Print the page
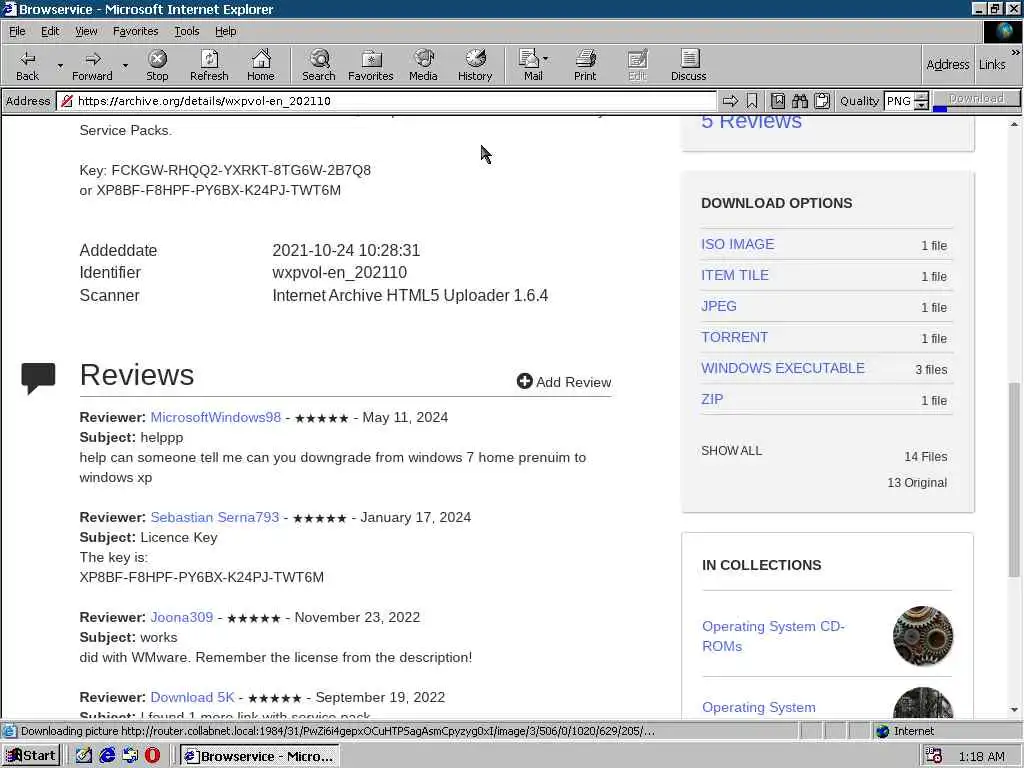 [x=585, y=65]
